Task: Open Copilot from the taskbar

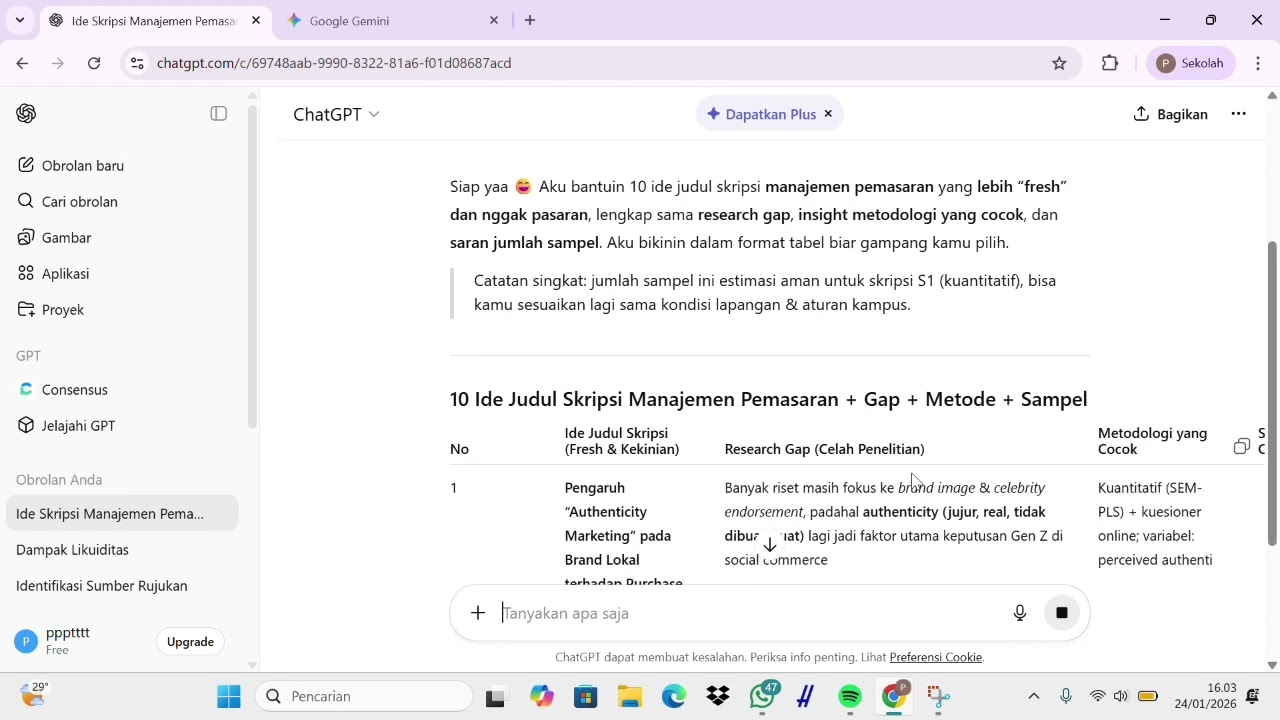Action: click(x=542, y=696)
